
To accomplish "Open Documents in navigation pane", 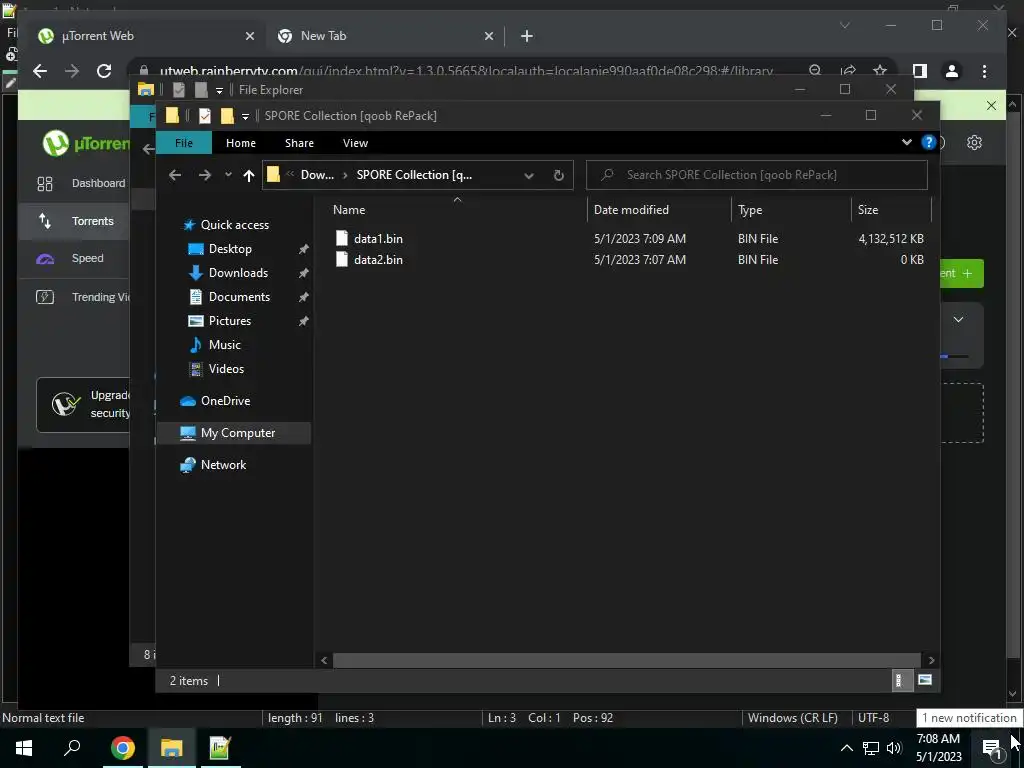I will (238, 297).
